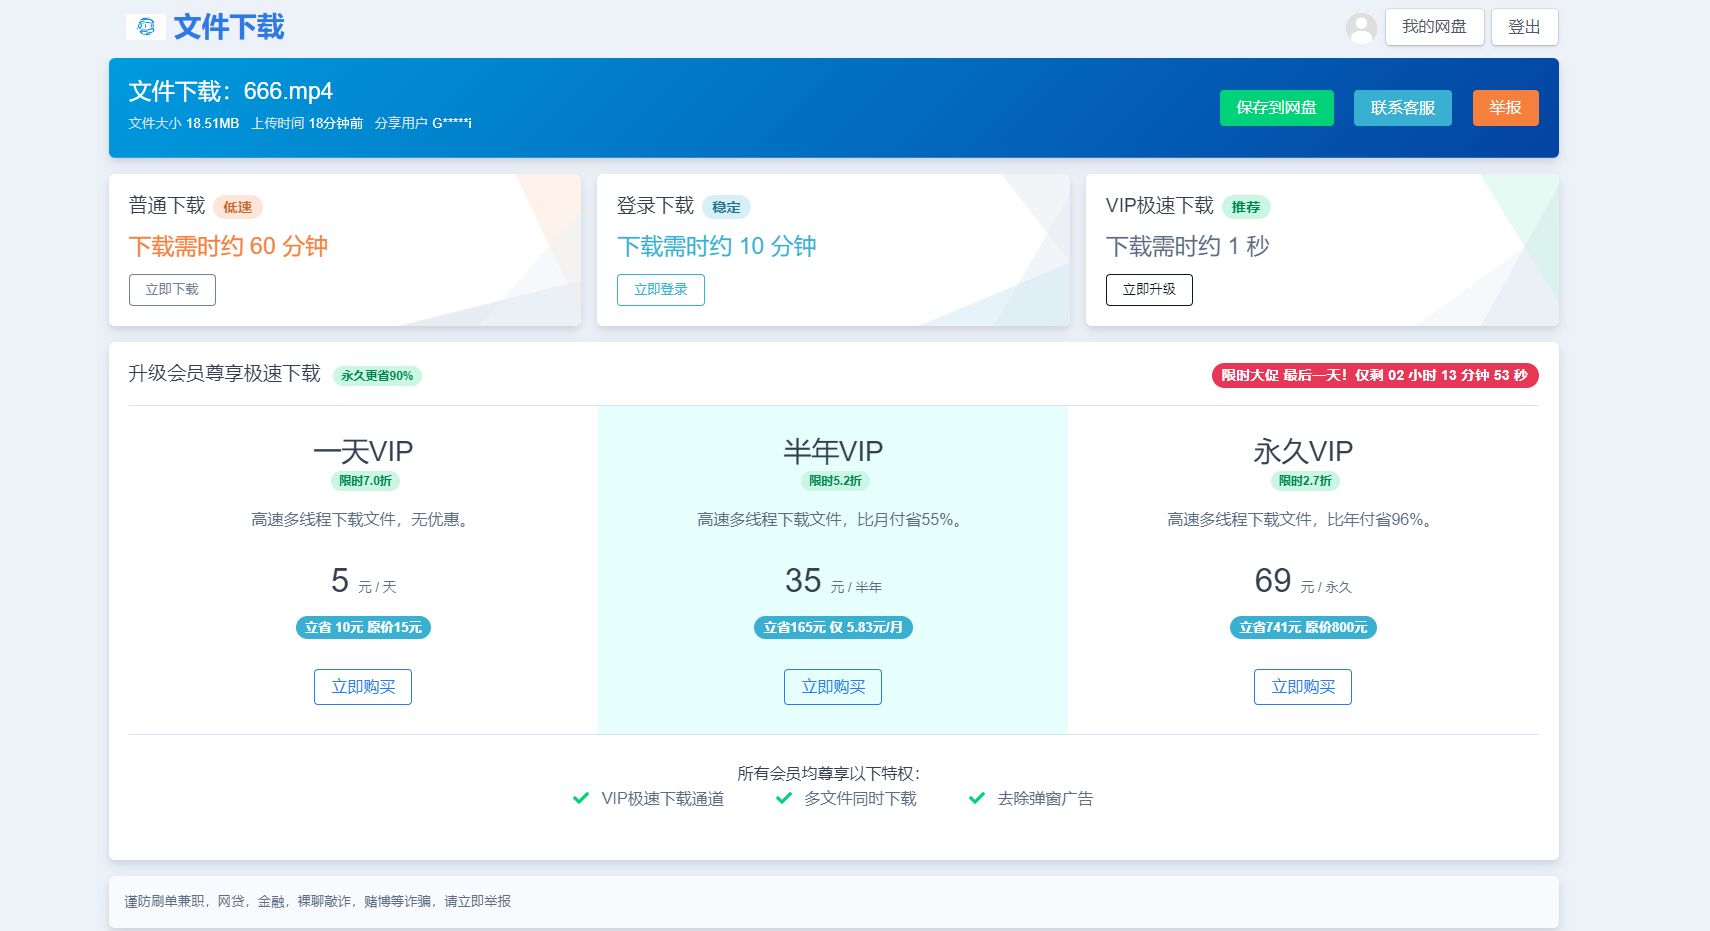The width and height of the screenshot is (1710, 931).
Task: Click the 稳定 badge on 登录下载 card
Action: (x=727, y=207)
